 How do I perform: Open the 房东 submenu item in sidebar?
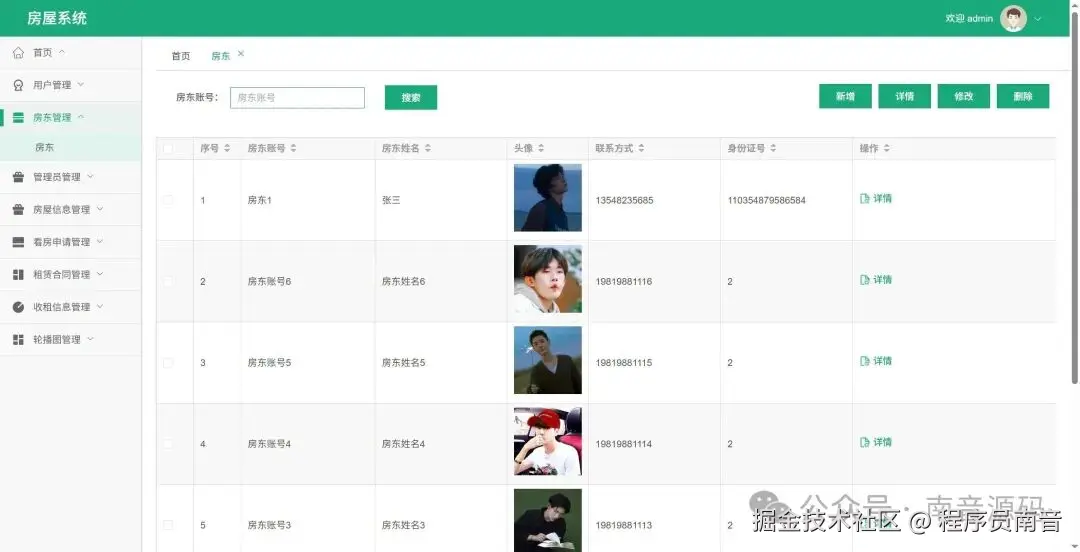(x=70, y=147)
